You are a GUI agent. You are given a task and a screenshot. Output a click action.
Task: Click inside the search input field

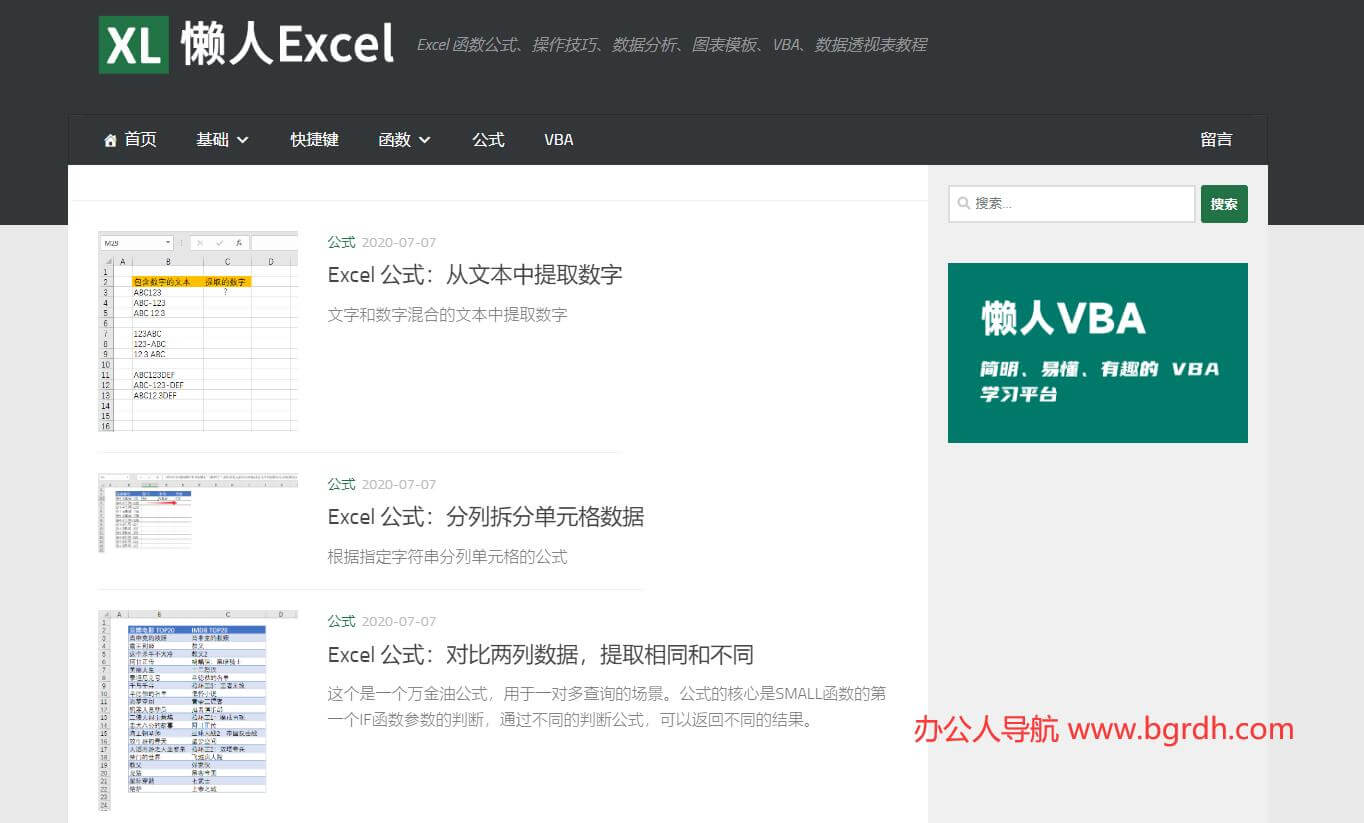click(1070, 203)
